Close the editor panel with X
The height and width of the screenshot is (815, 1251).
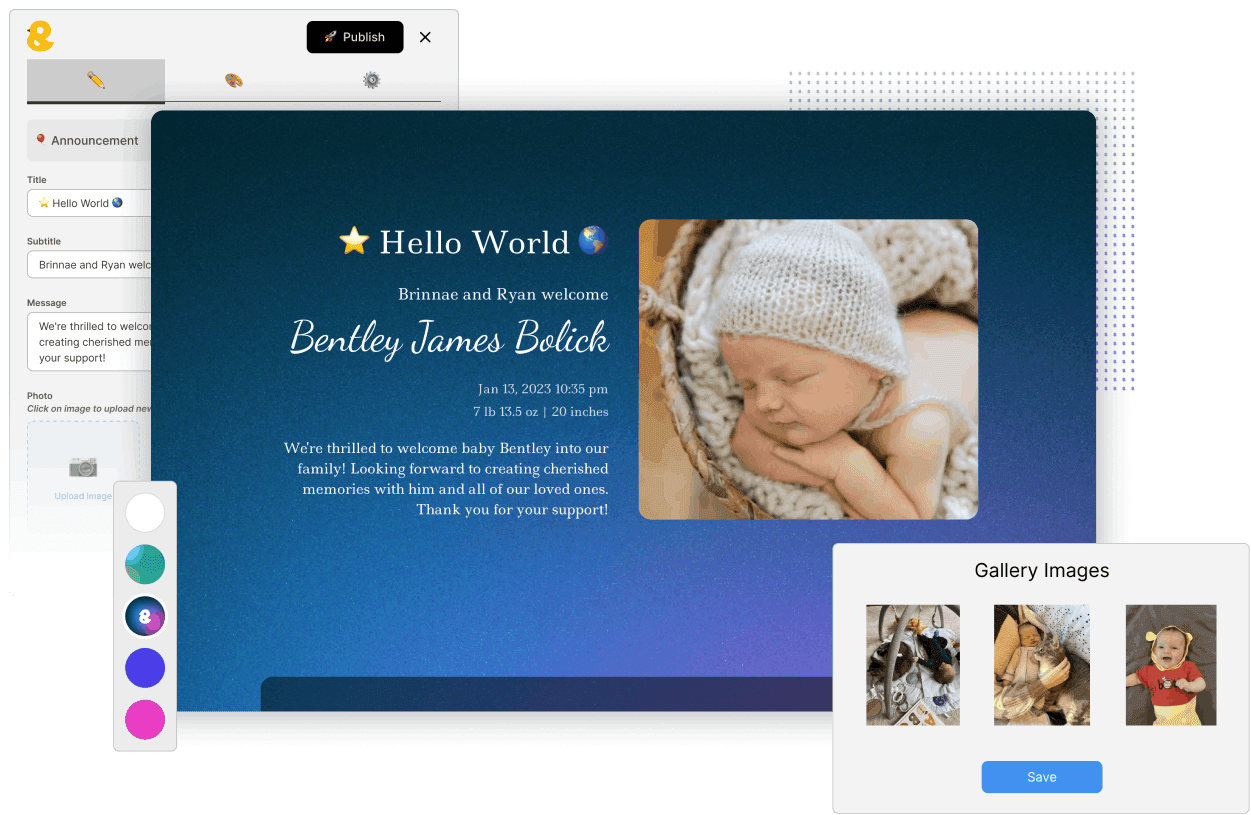click(x=425, y=37)
